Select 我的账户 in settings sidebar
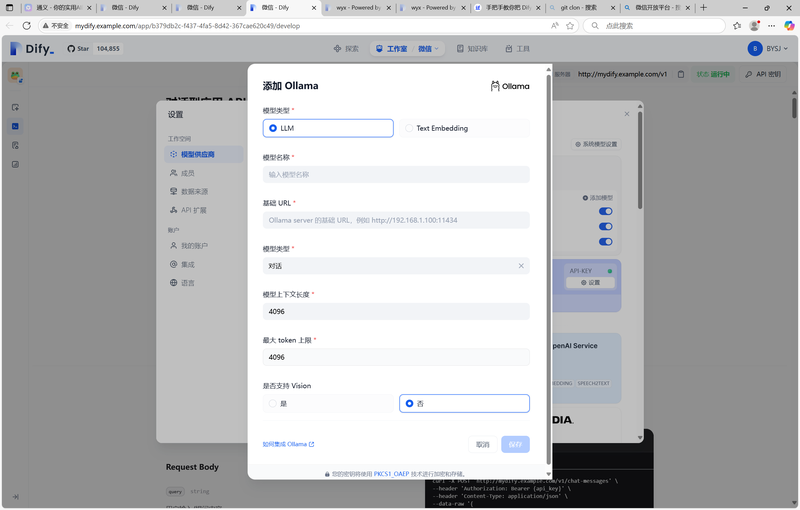800x510 pixels. (x=204, y=246)
